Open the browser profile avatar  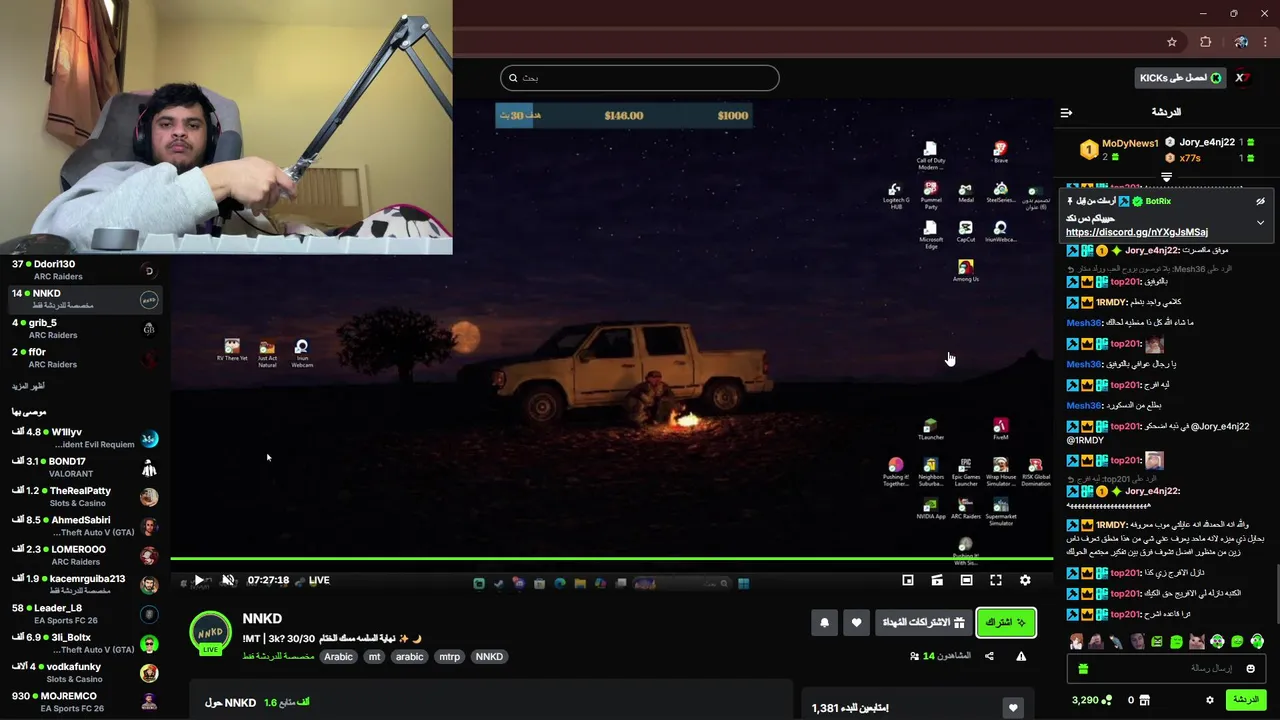(1241, 42)
